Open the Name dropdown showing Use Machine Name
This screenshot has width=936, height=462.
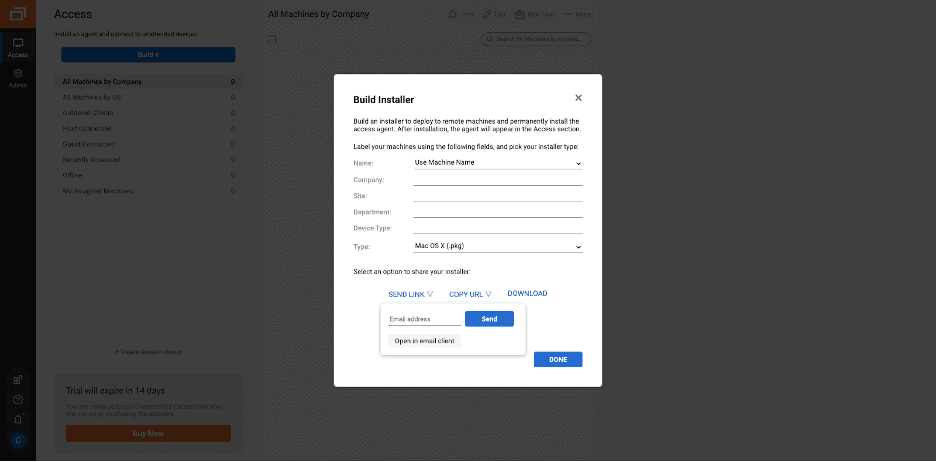(497, 162)
